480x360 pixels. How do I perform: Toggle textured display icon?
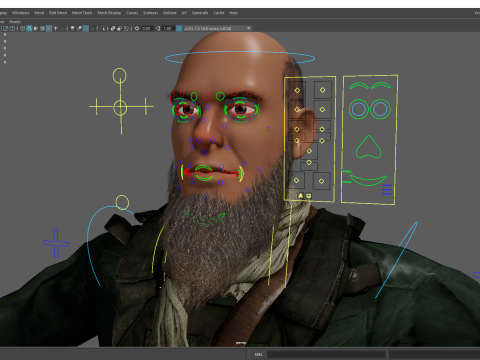click(49, 28)
